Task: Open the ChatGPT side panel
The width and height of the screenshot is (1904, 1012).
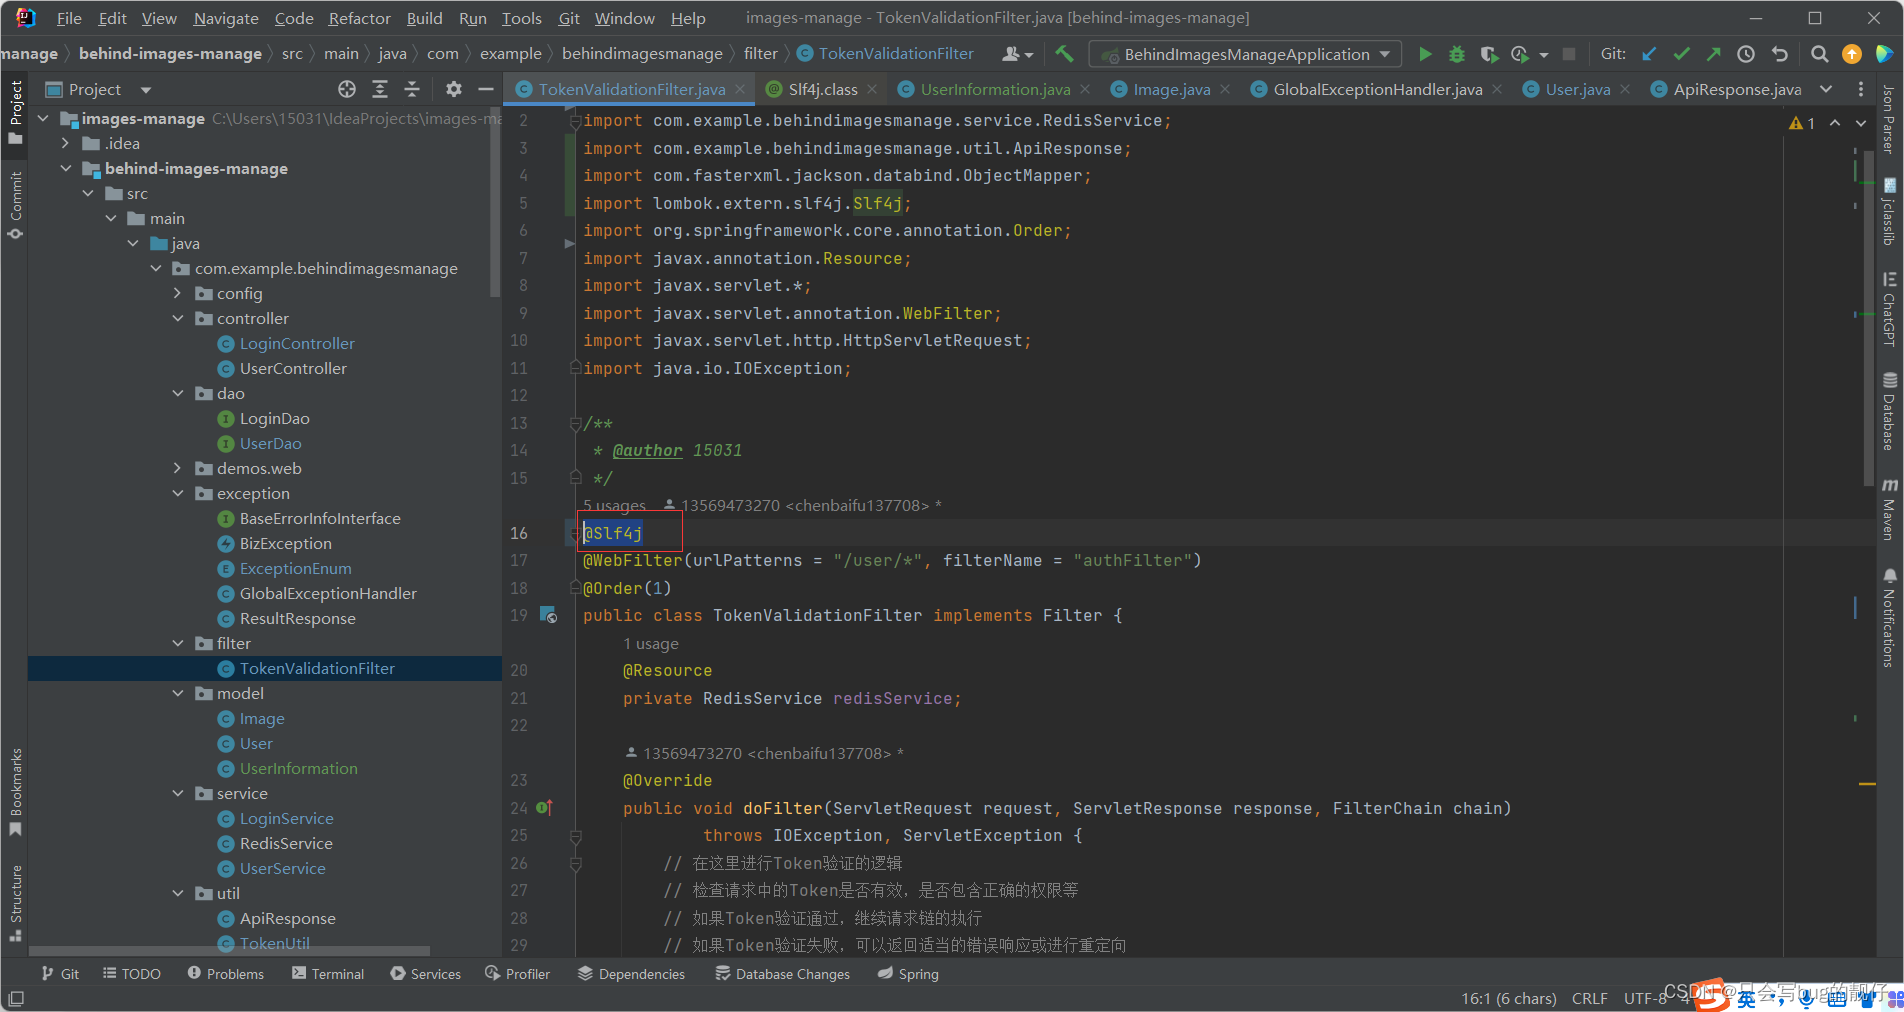Action: (1889, 309)
